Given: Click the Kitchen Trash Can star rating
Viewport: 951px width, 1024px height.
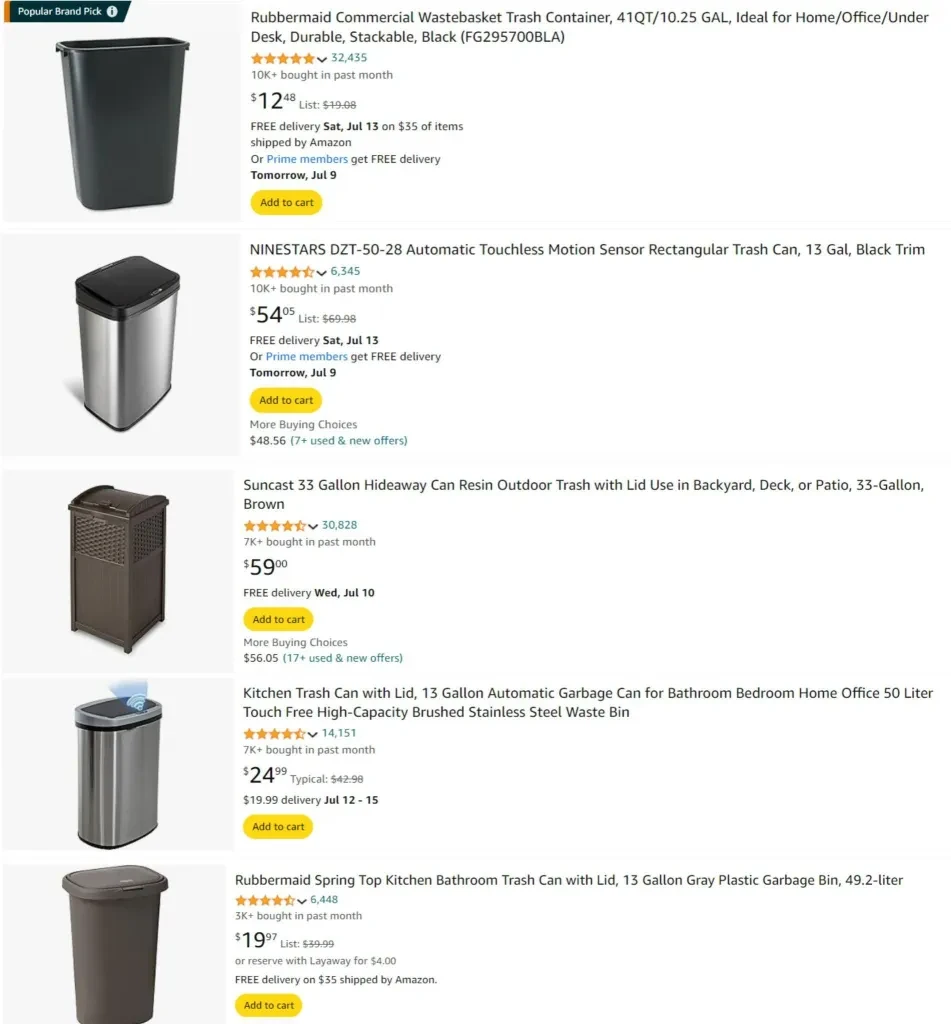Looking at the screenshot, I should click(274, 733).
